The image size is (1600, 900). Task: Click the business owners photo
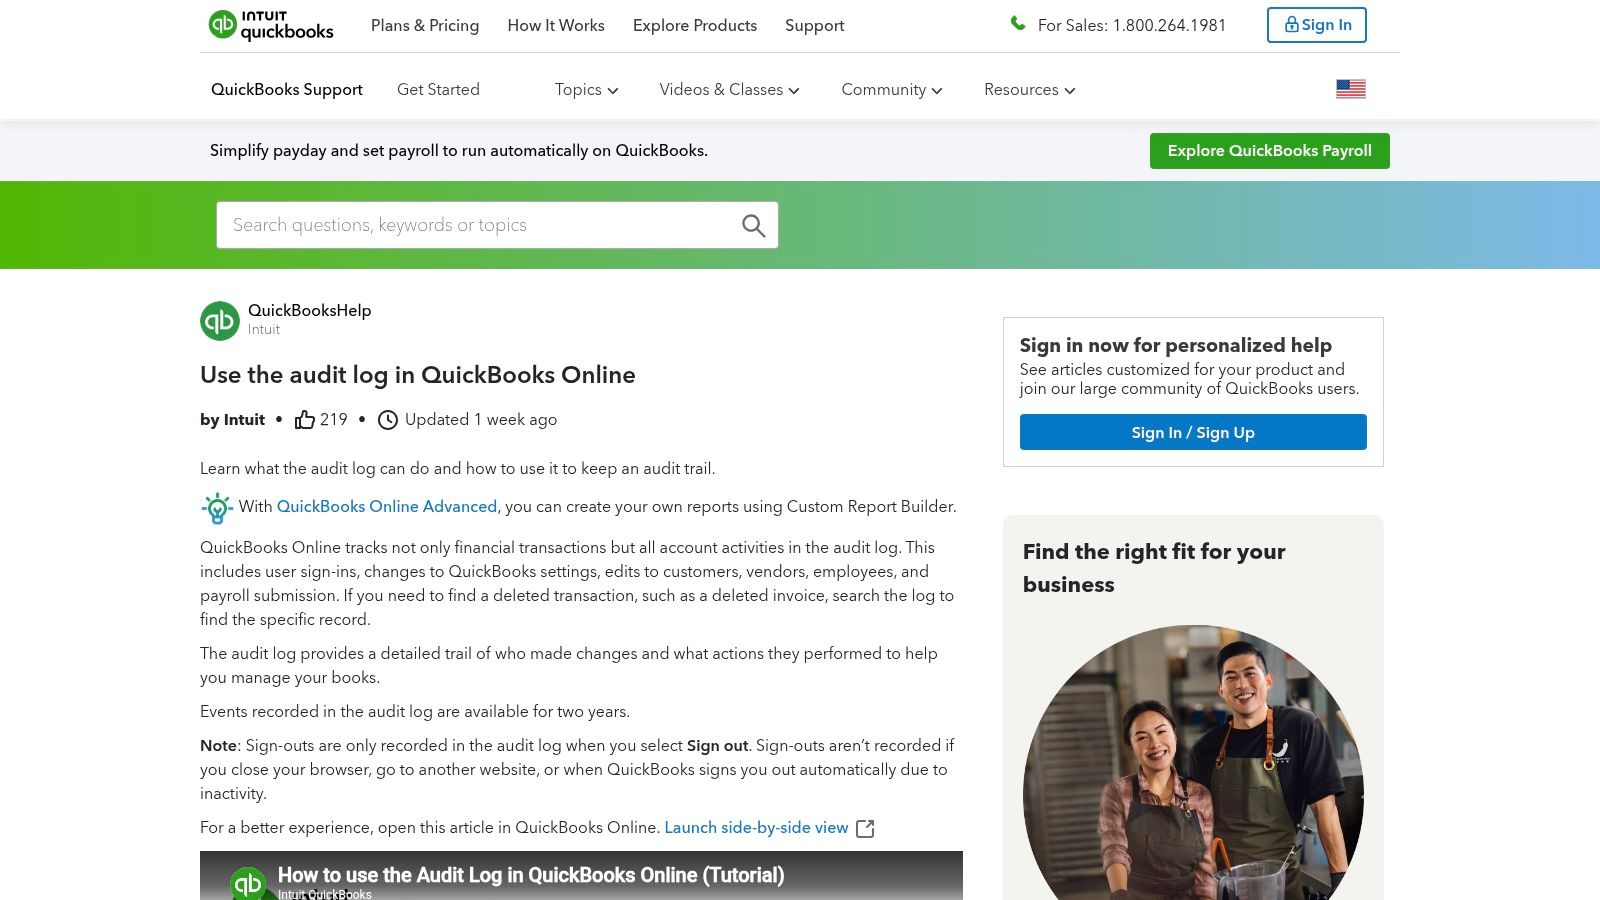point(1193,762)
